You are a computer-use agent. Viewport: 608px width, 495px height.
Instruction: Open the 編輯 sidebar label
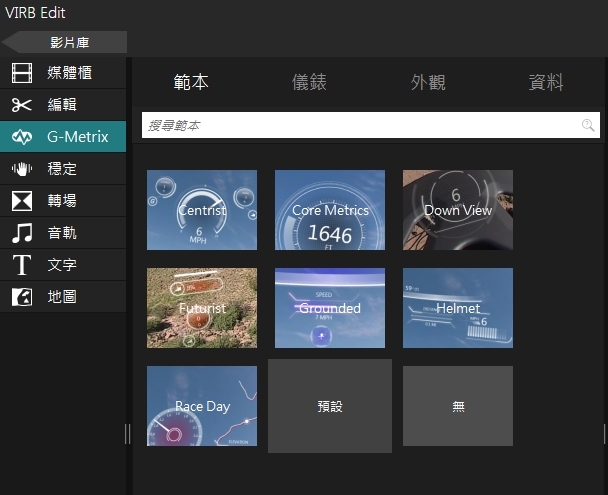[x=62, y=105]
